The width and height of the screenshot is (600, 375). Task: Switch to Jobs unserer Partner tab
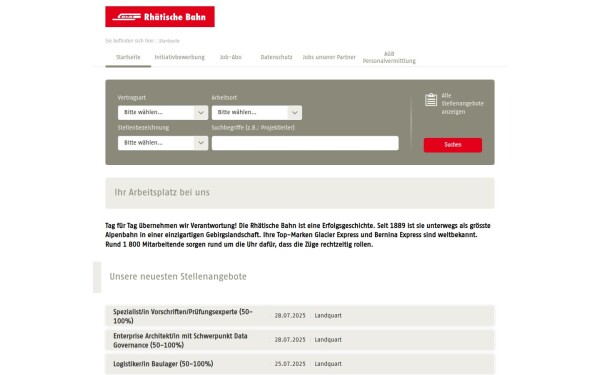pyautogui.click(x=329, y=57)
